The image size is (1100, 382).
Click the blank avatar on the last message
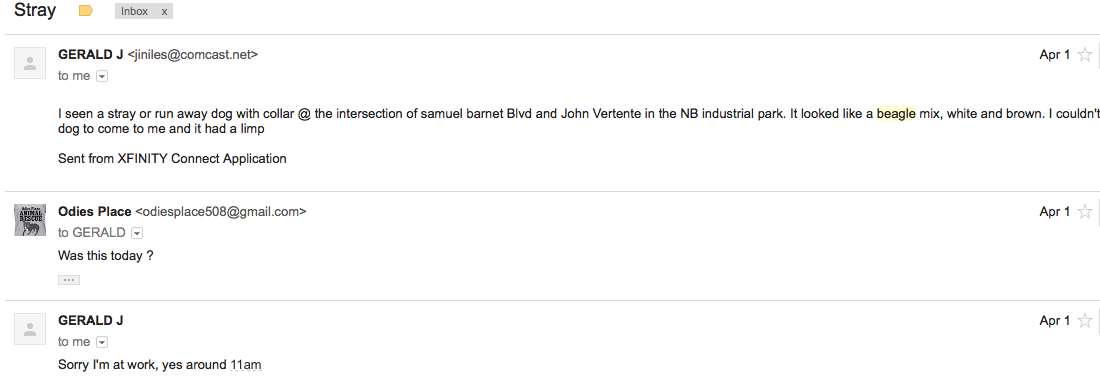30,329
